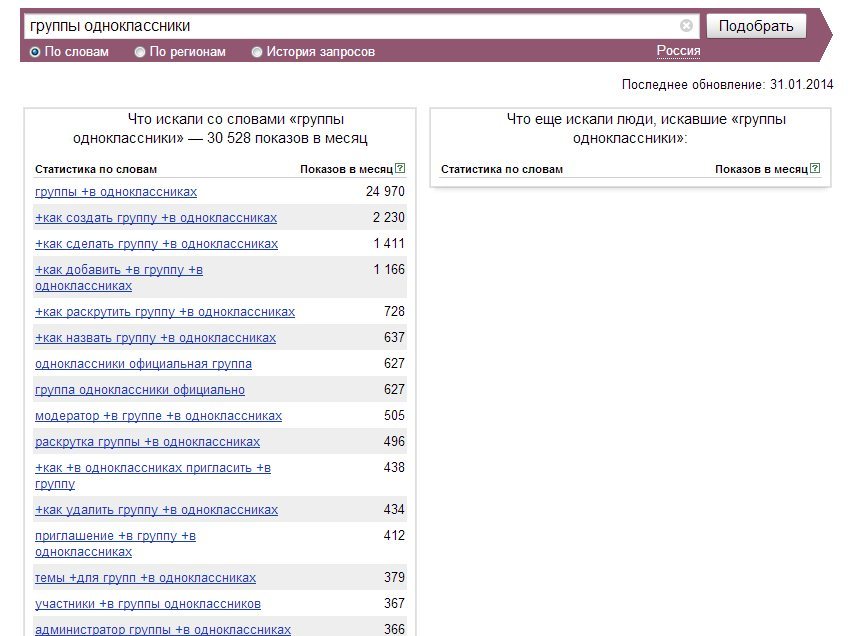Open the help icon beside the left "Показов в месяц"
855x636 pixels.
[x=400, y=168]
